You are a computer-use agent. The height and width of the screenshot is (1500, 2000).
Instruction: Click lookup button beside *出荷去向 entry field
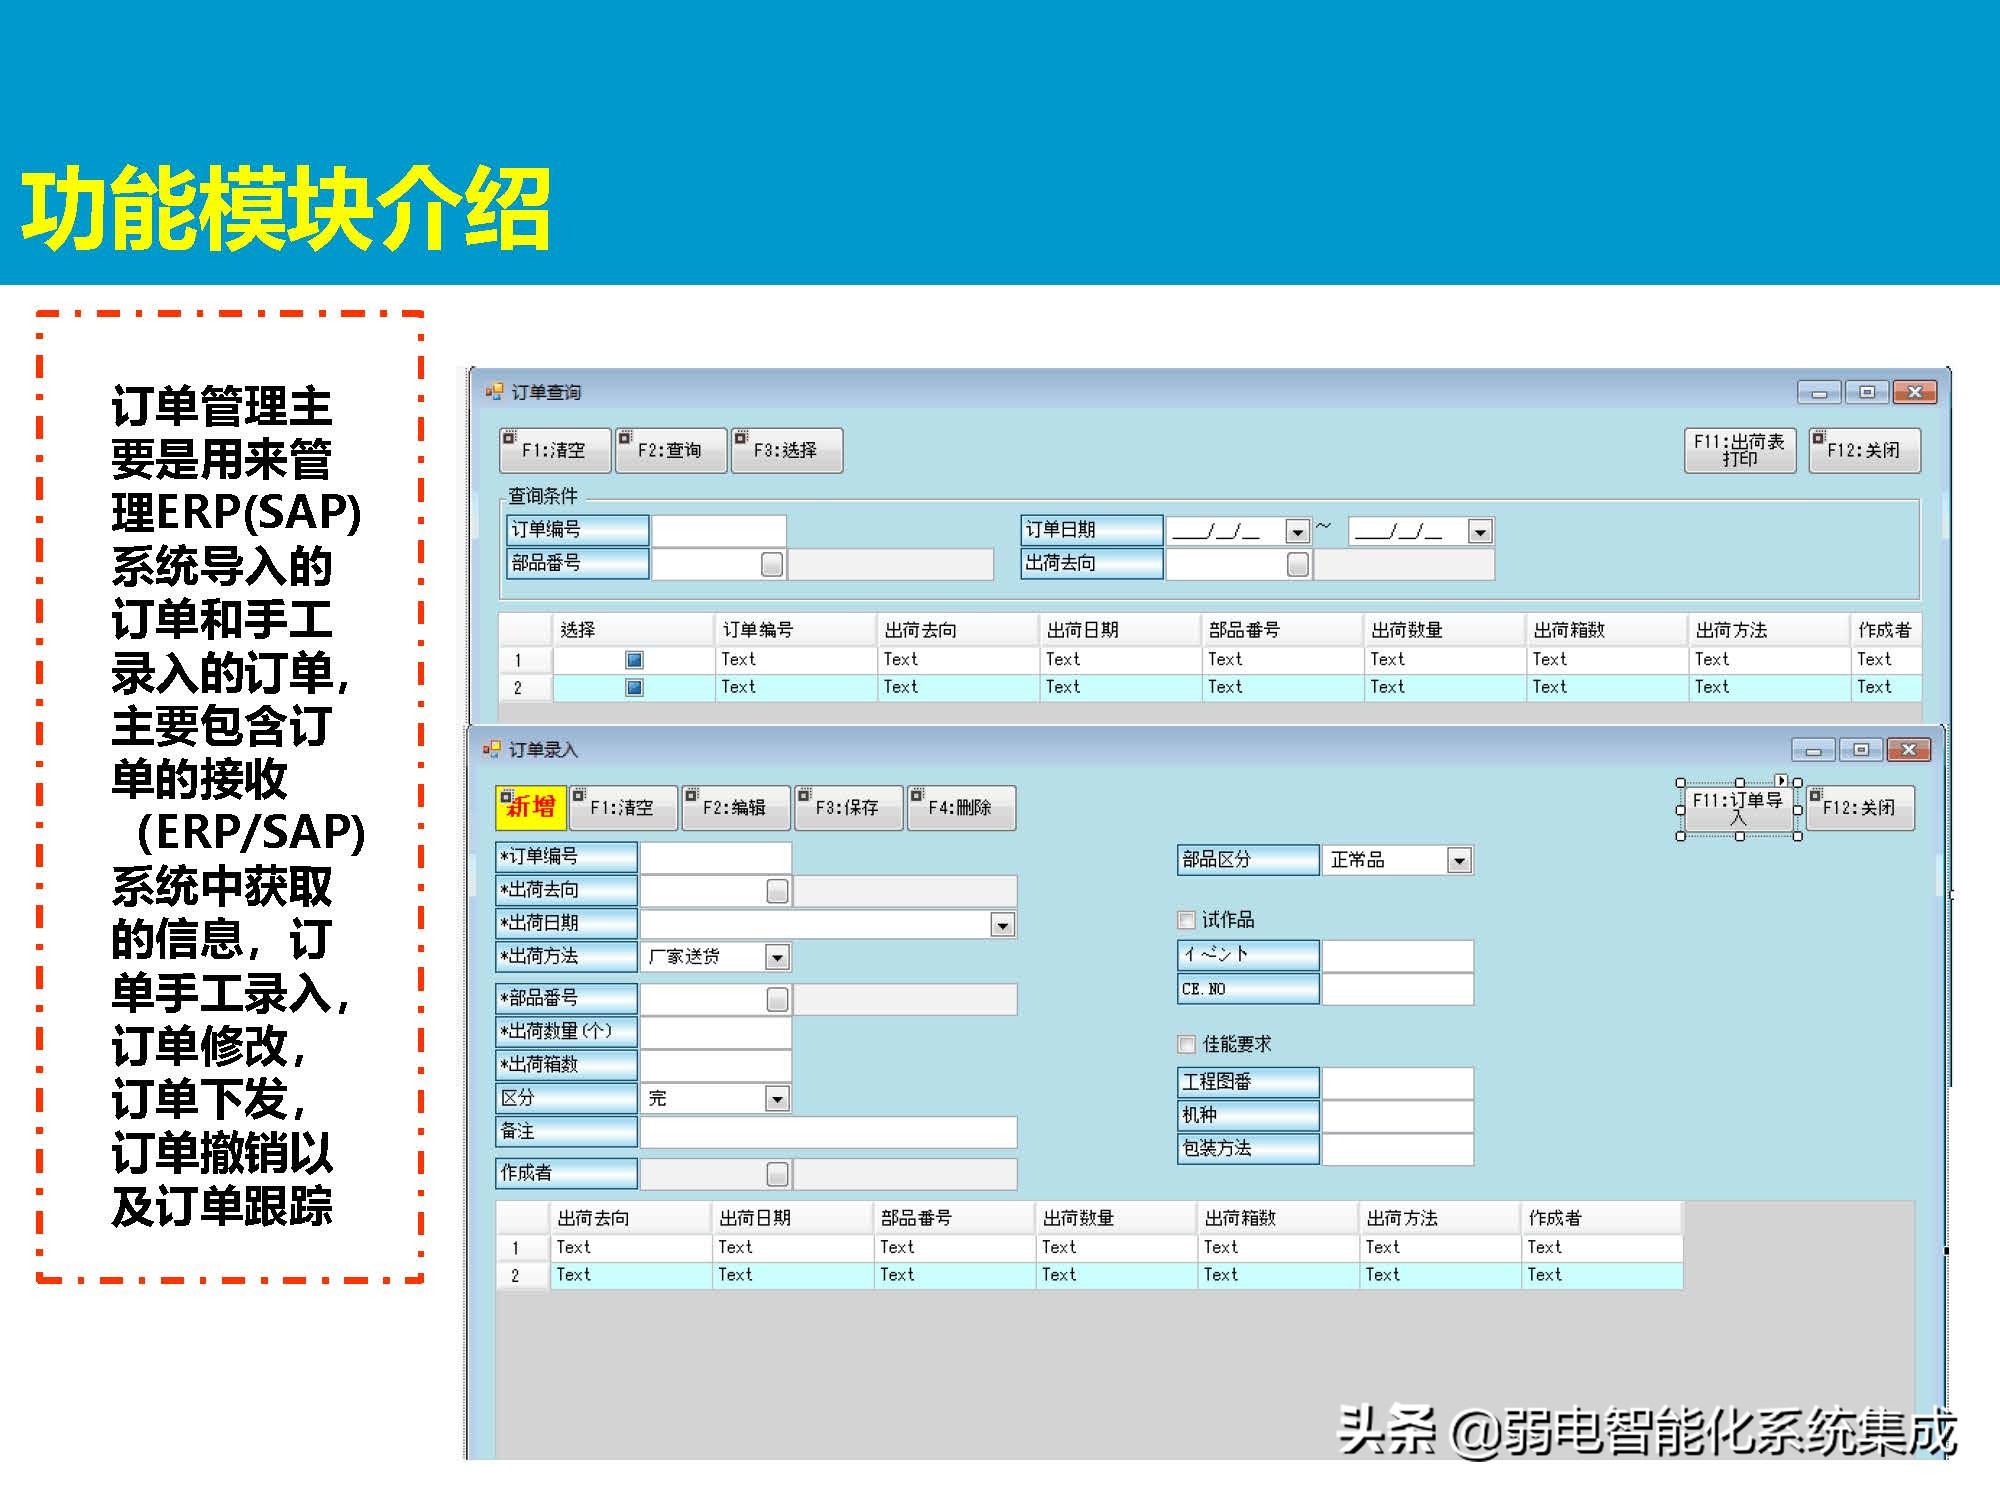coord(777,891)
